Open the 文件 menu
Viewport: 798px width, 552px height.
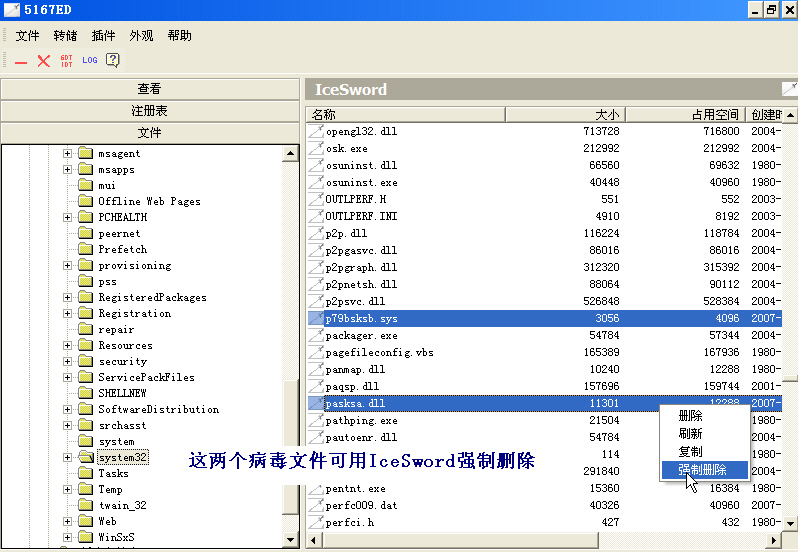[27, 36]
